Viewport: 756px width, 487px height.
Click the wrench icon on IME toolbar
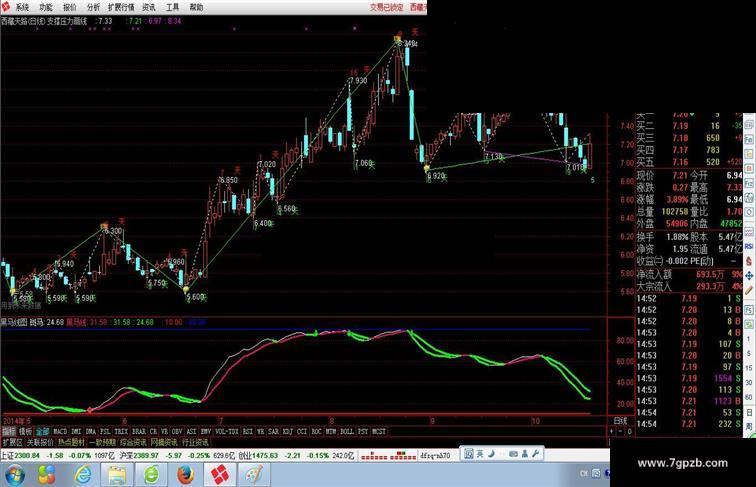(x=535, y=453)
